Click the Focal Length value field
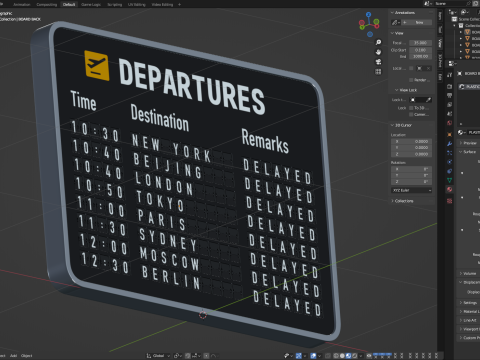 pos(420,43)
